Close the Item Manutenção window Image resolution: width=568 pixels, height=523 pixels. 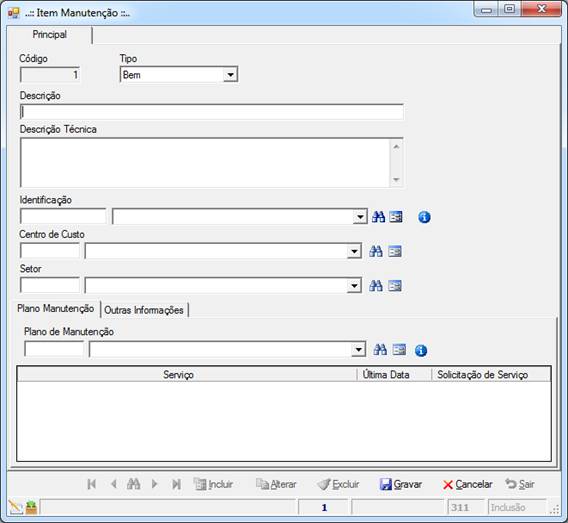tap(542, 9)
